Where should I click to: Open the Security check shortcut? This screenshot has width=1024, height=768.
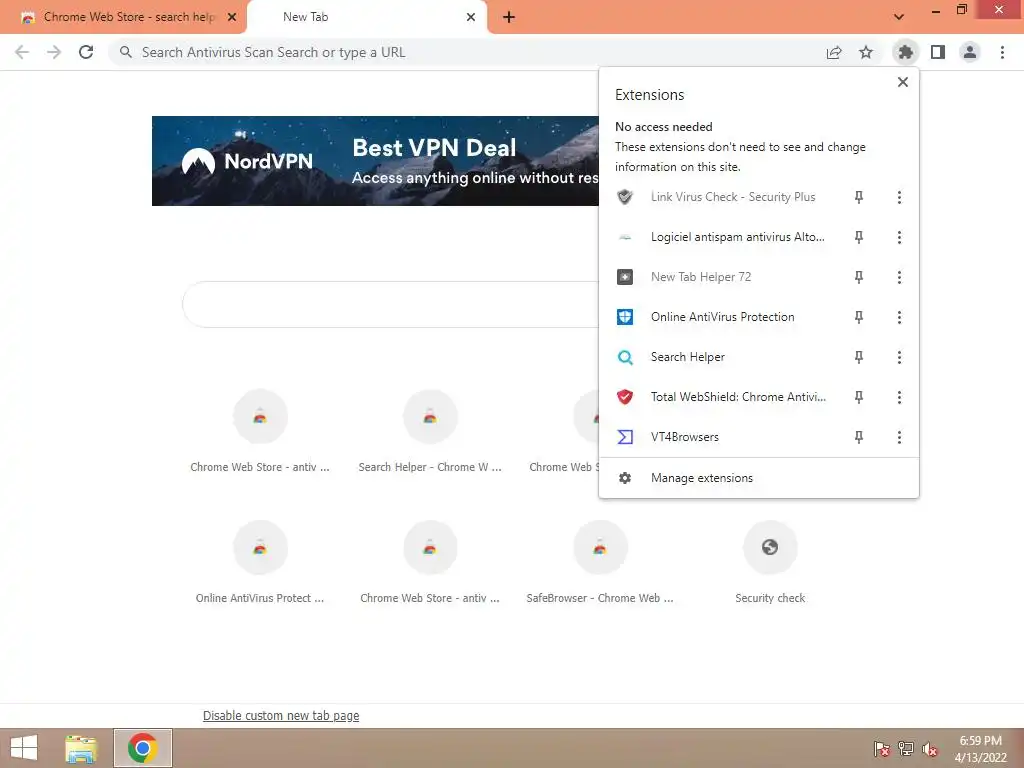tap(770, 561)
